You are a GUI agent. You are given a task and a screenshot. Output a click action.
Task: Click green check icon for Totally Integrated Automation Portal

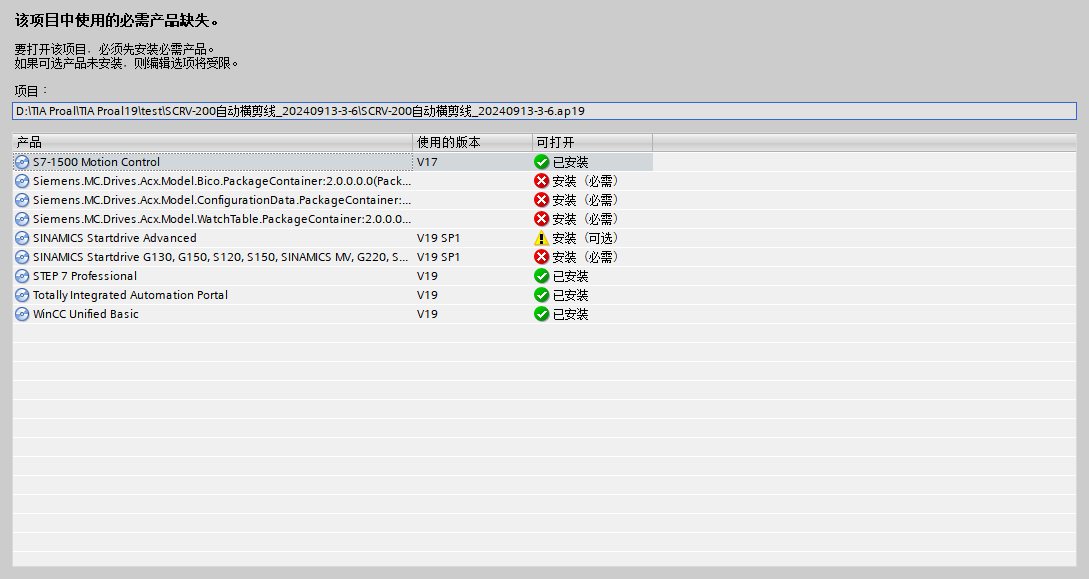point(542,295)
